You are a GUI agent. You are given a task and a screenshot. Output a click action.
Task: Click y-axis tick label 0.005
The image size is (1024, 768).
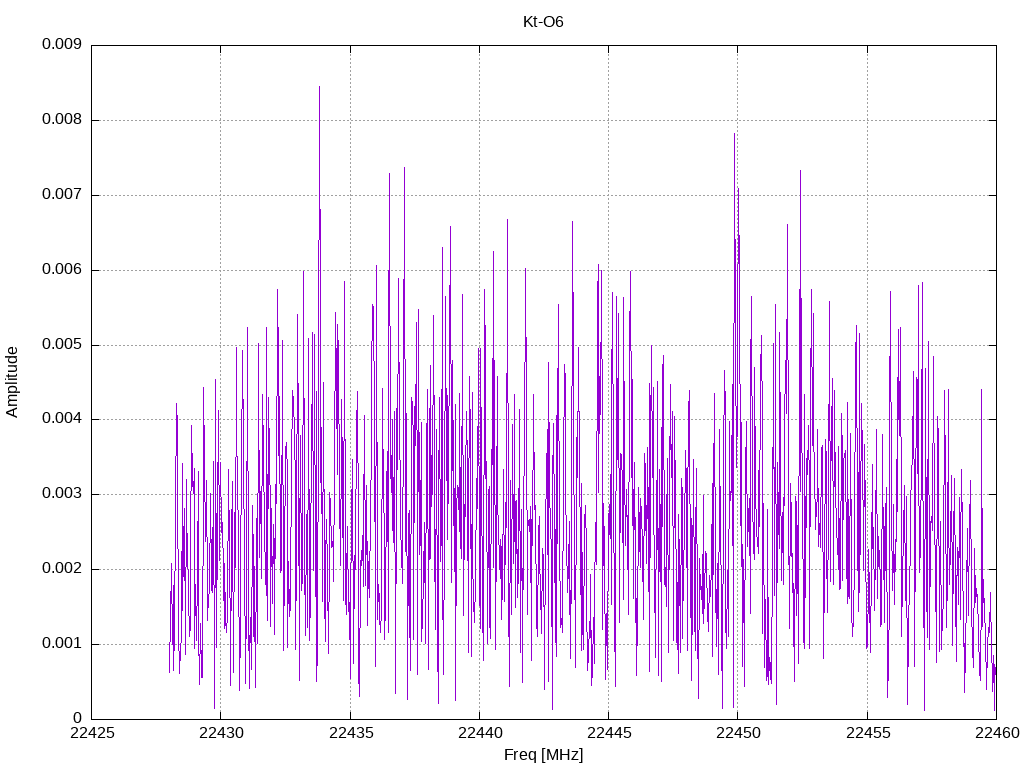62,344
